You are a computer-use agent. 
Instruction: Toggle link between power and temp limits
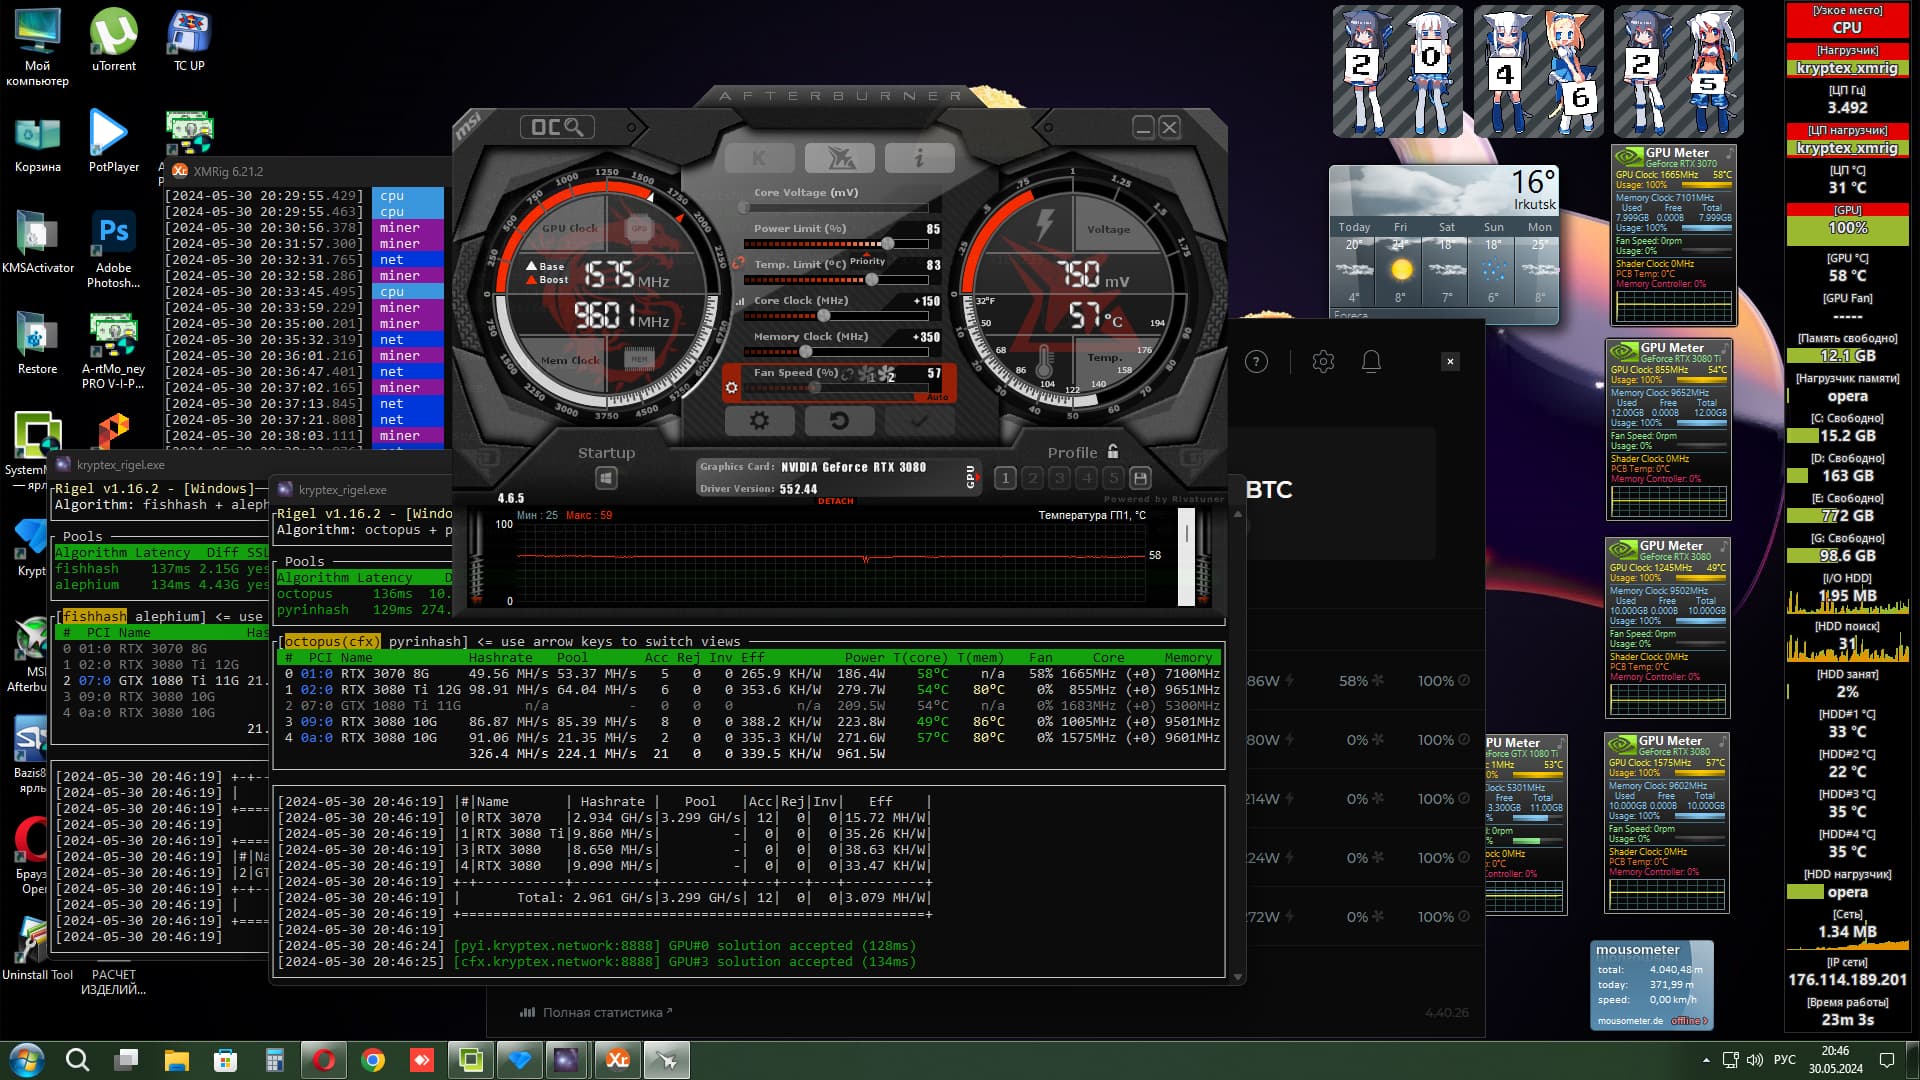point(738,263)
